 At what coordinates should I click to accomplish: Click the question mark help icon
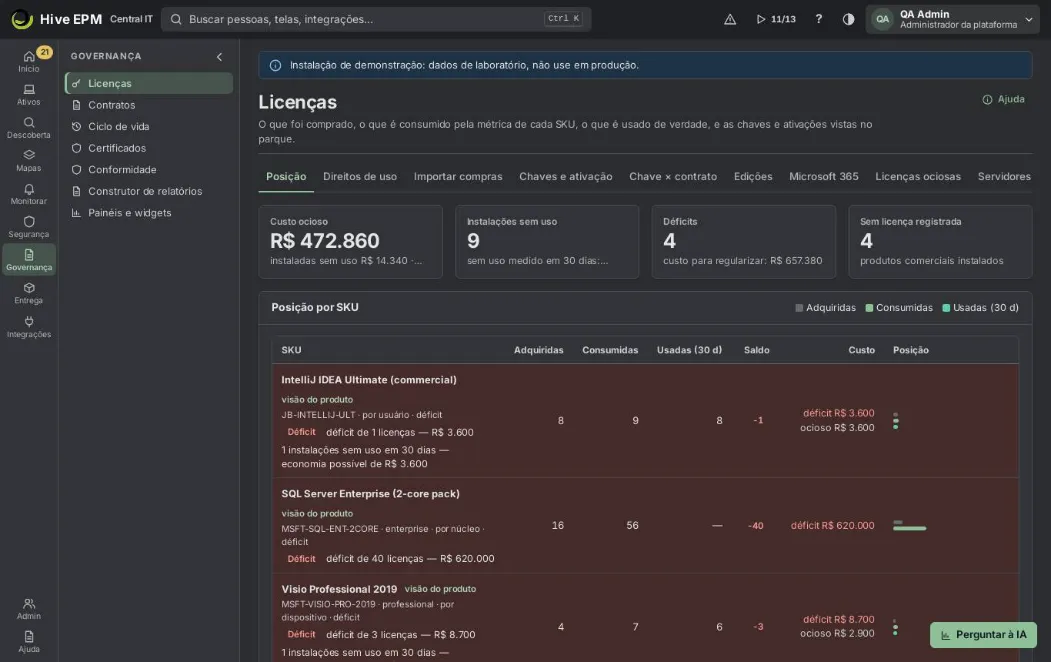[818, 19]
